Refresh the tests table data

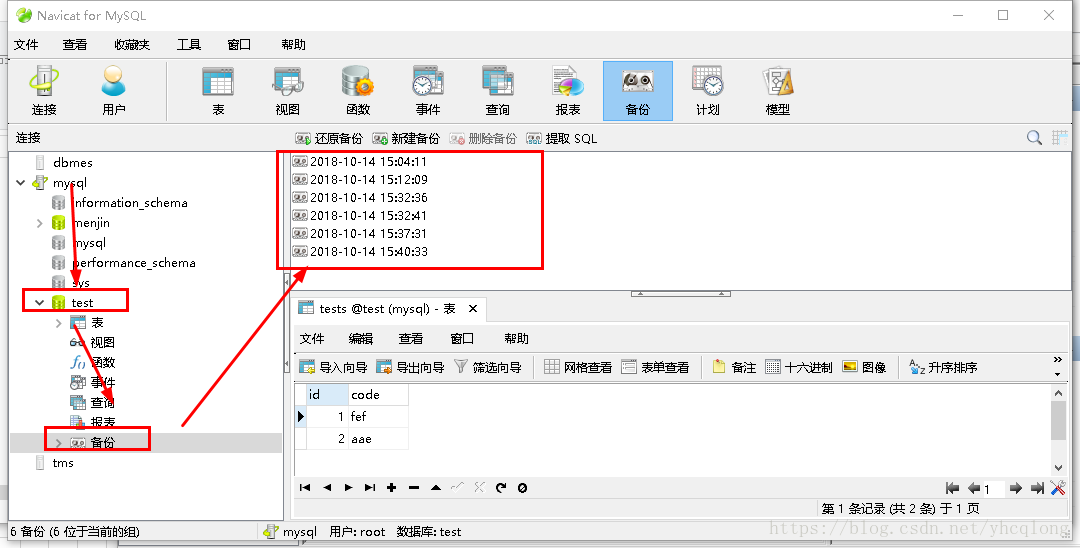coord(501,487)
